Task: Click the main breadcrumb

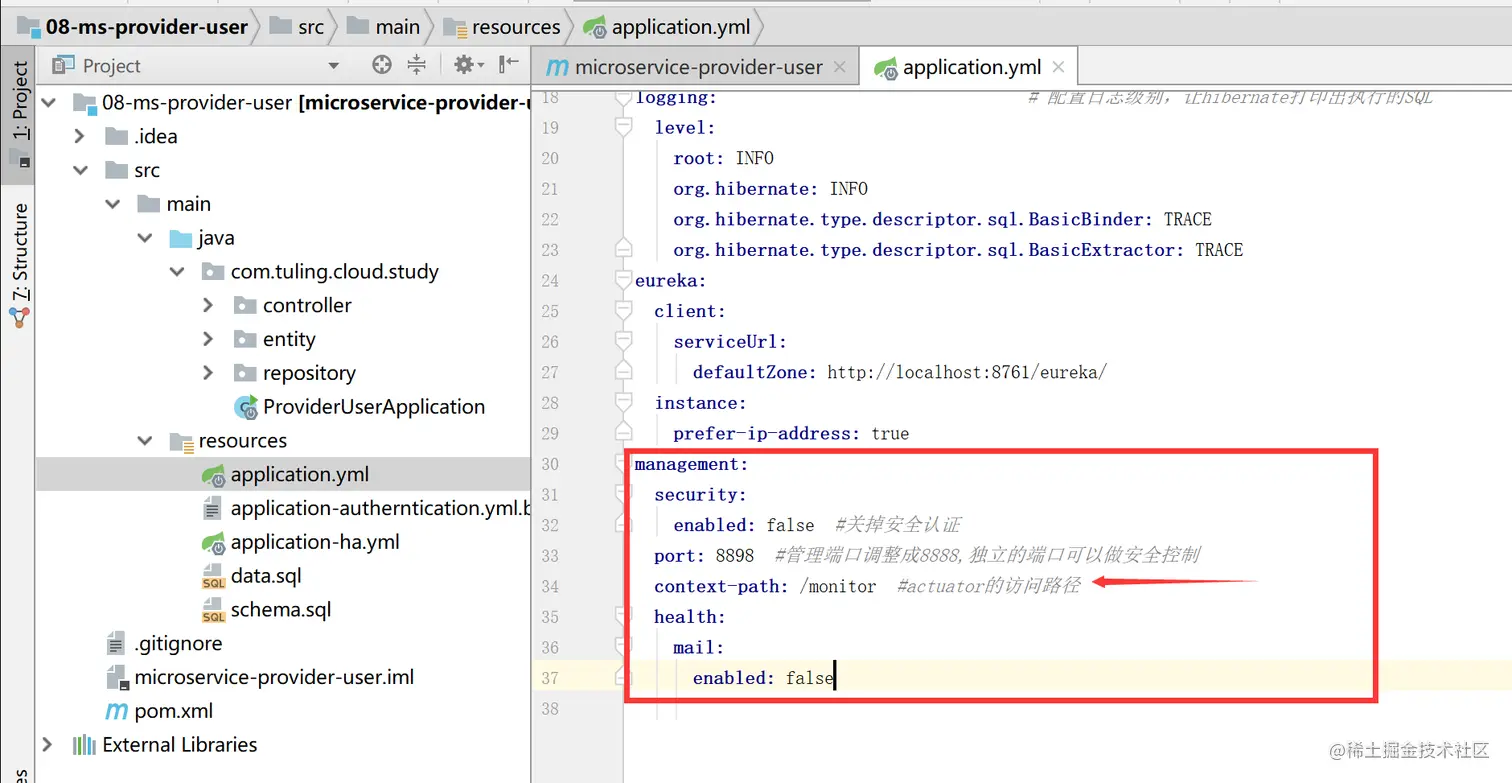Action: coord(384,27)
